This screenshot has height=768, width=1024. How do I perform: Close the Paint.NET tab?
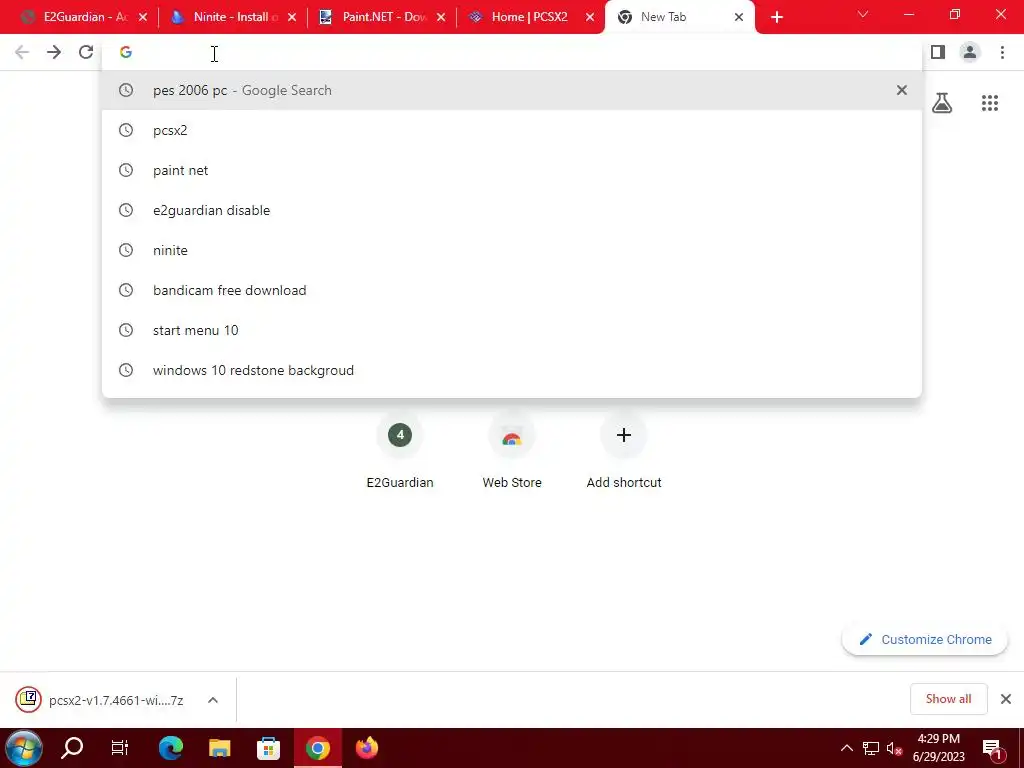click(x=441, y=18)
